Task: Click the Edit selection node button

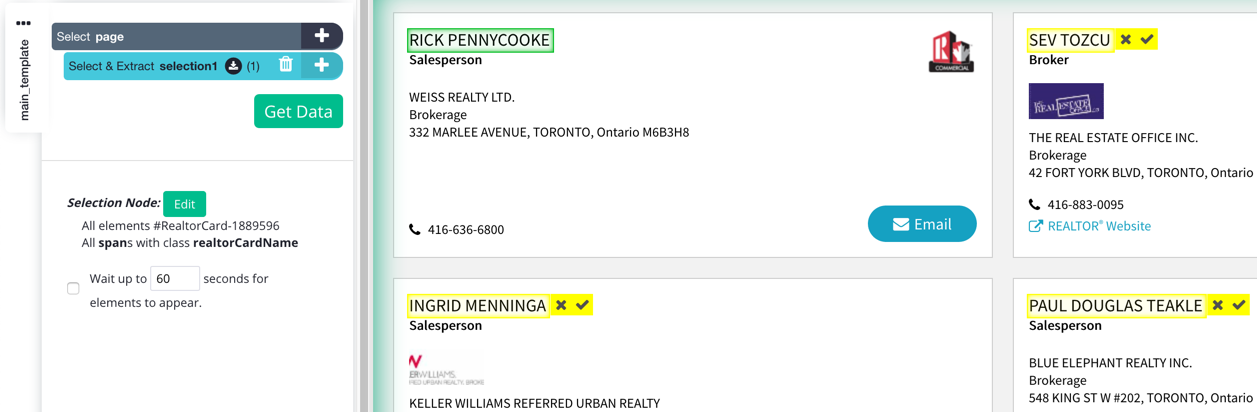Action: point(185,204)
